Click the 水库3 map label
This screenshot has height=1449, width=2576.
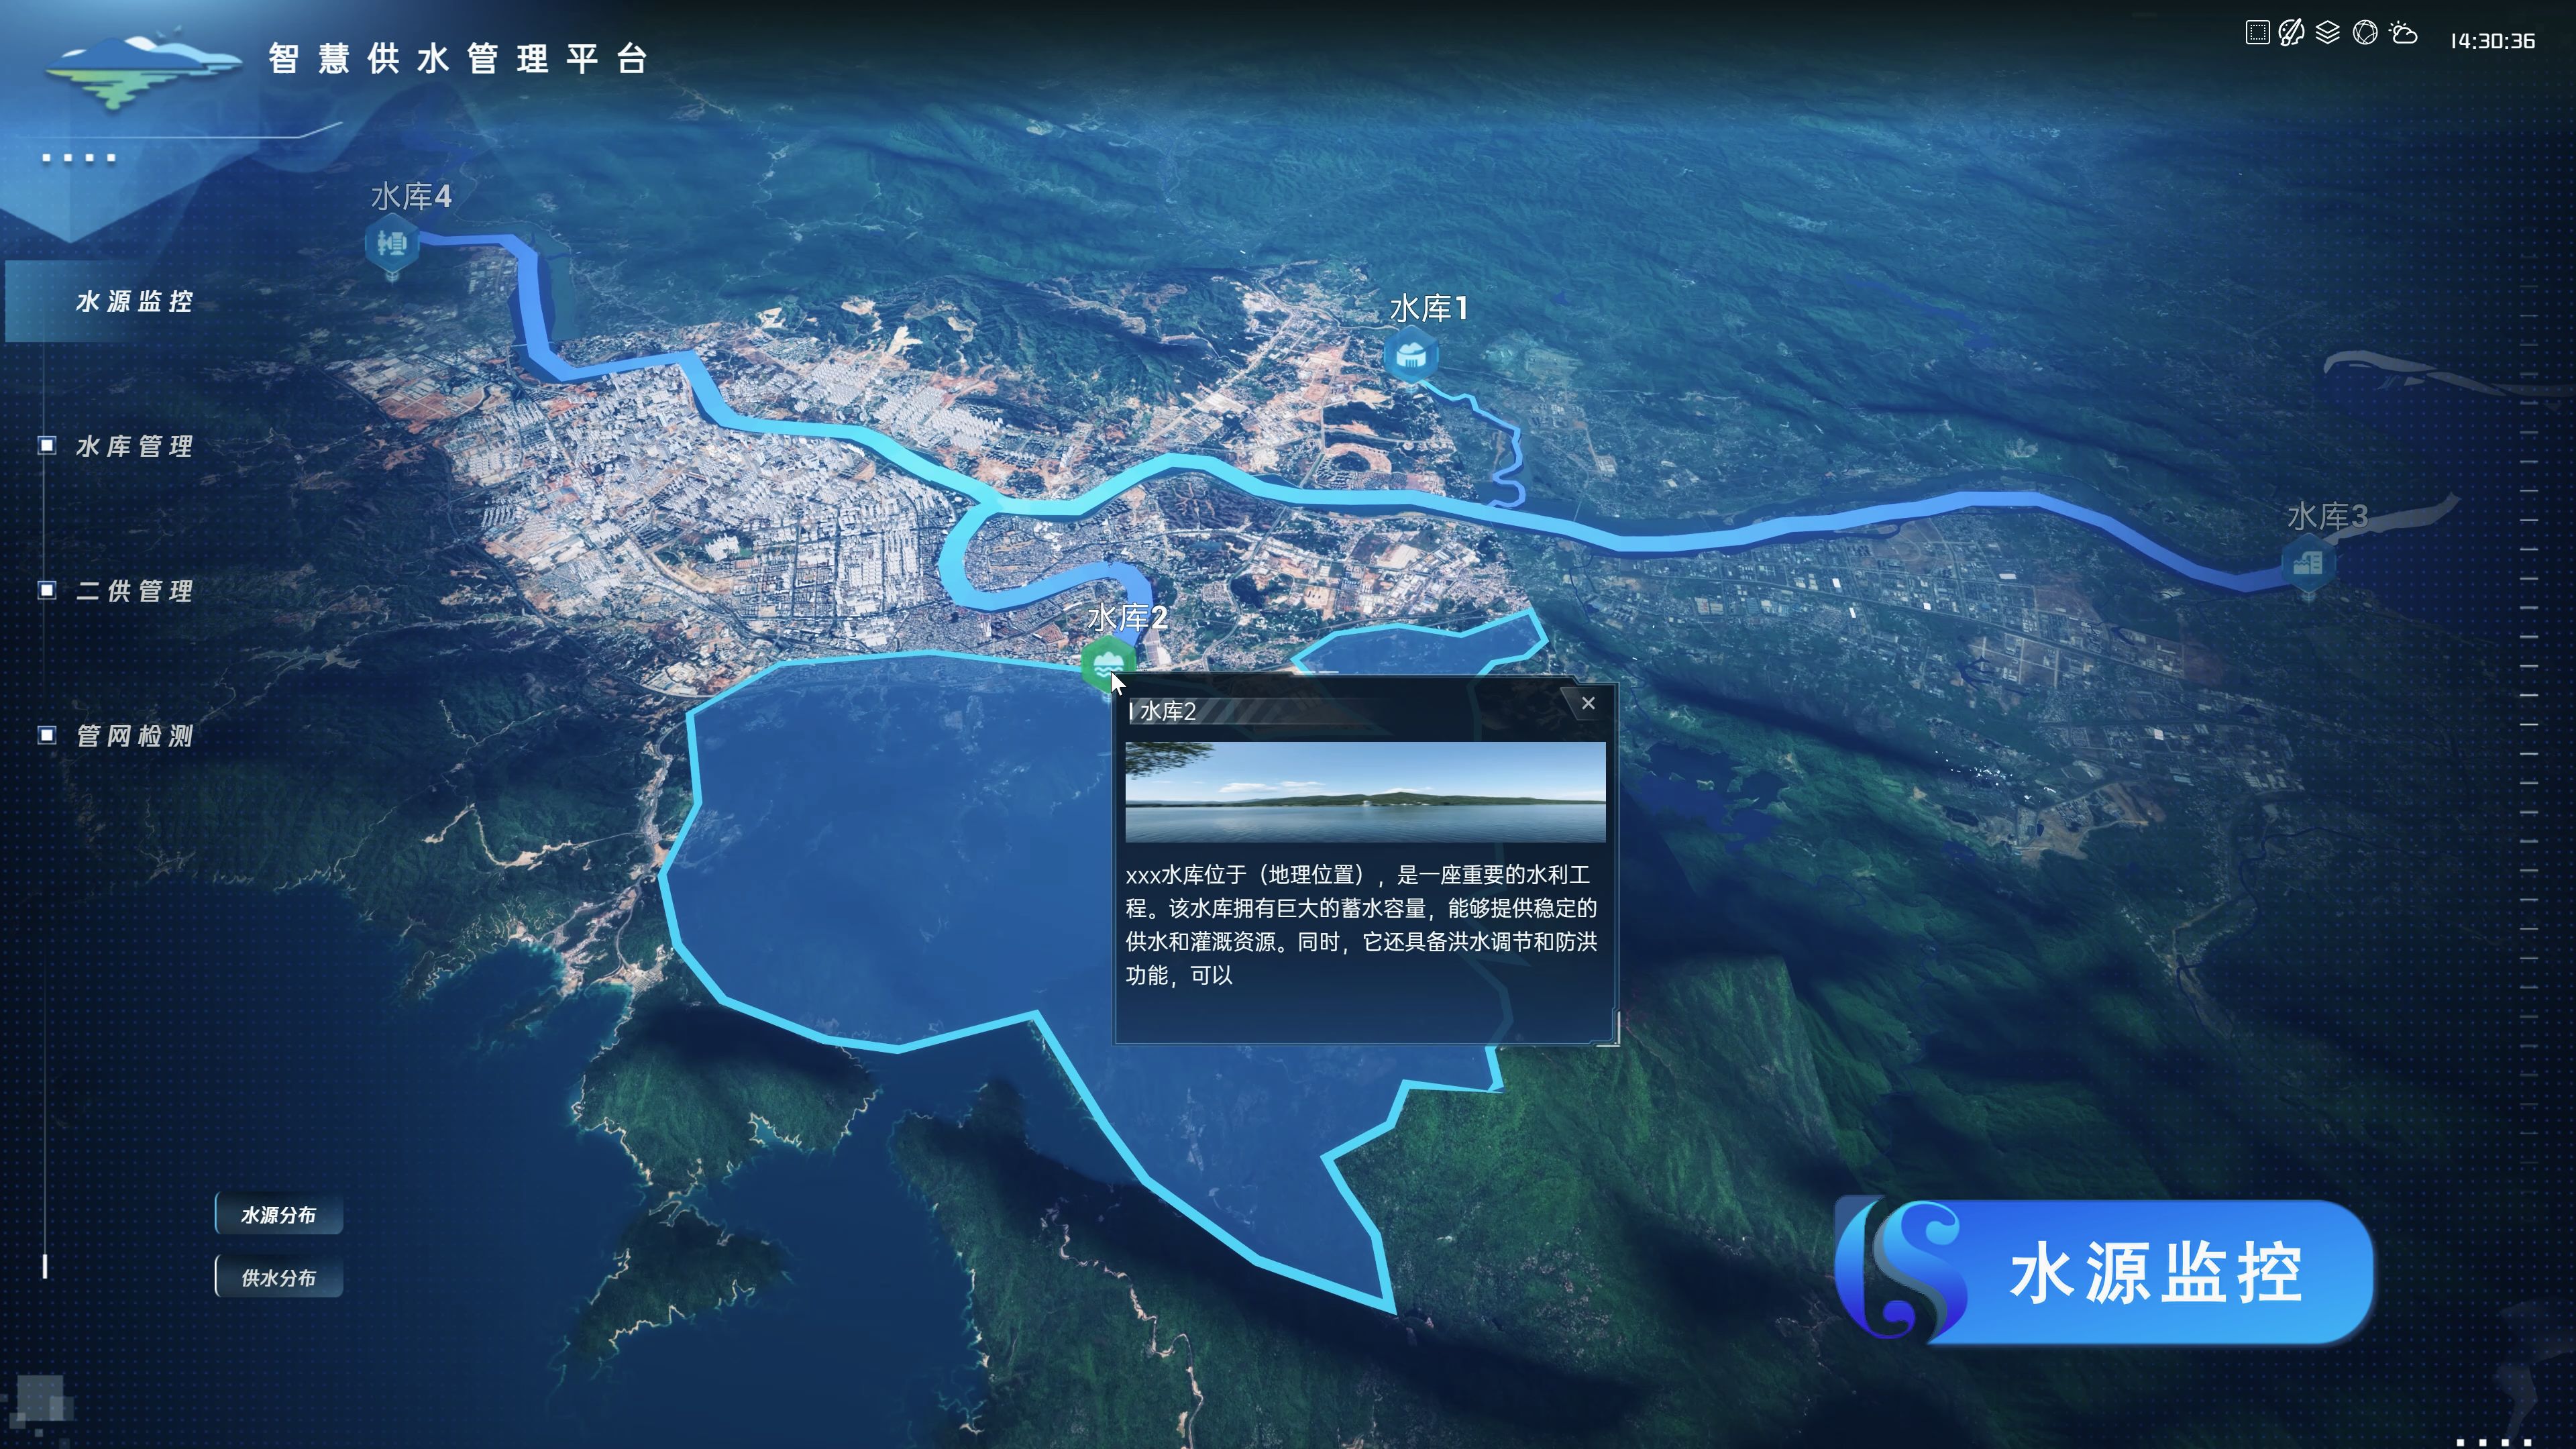[2327, 517]
